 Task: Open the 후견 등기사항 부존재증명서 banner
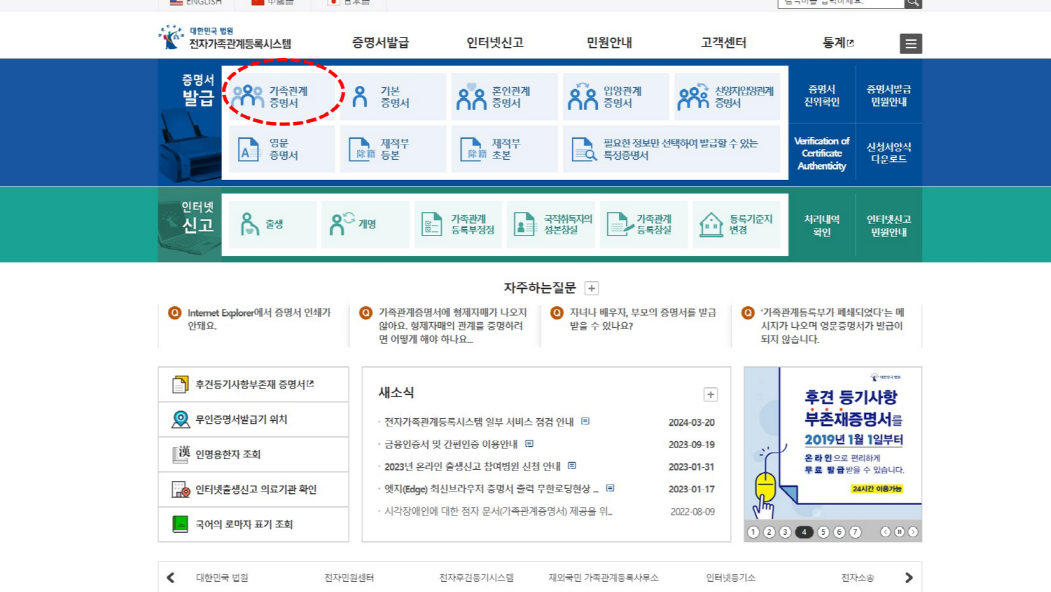(833, 444)
